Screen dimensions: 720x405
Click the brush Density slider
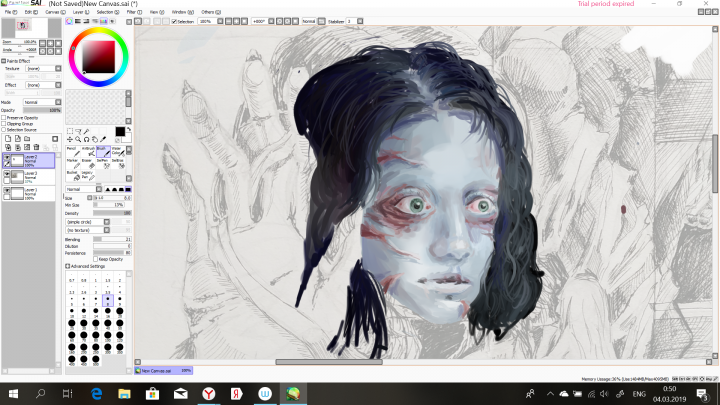[112, 213]
